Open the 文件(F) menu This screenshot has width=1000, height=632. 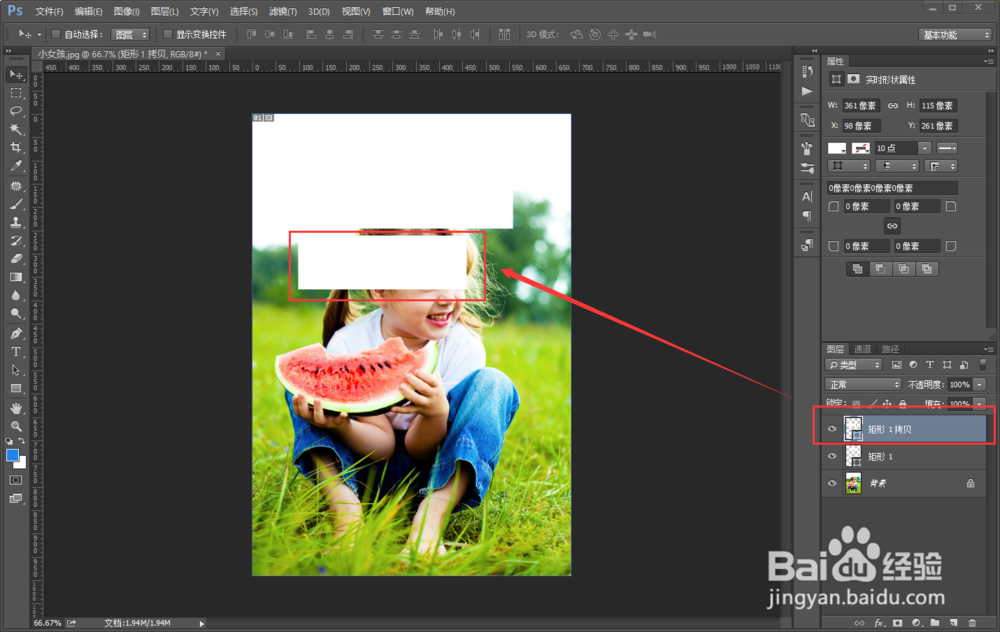click(x=49, y=11)
